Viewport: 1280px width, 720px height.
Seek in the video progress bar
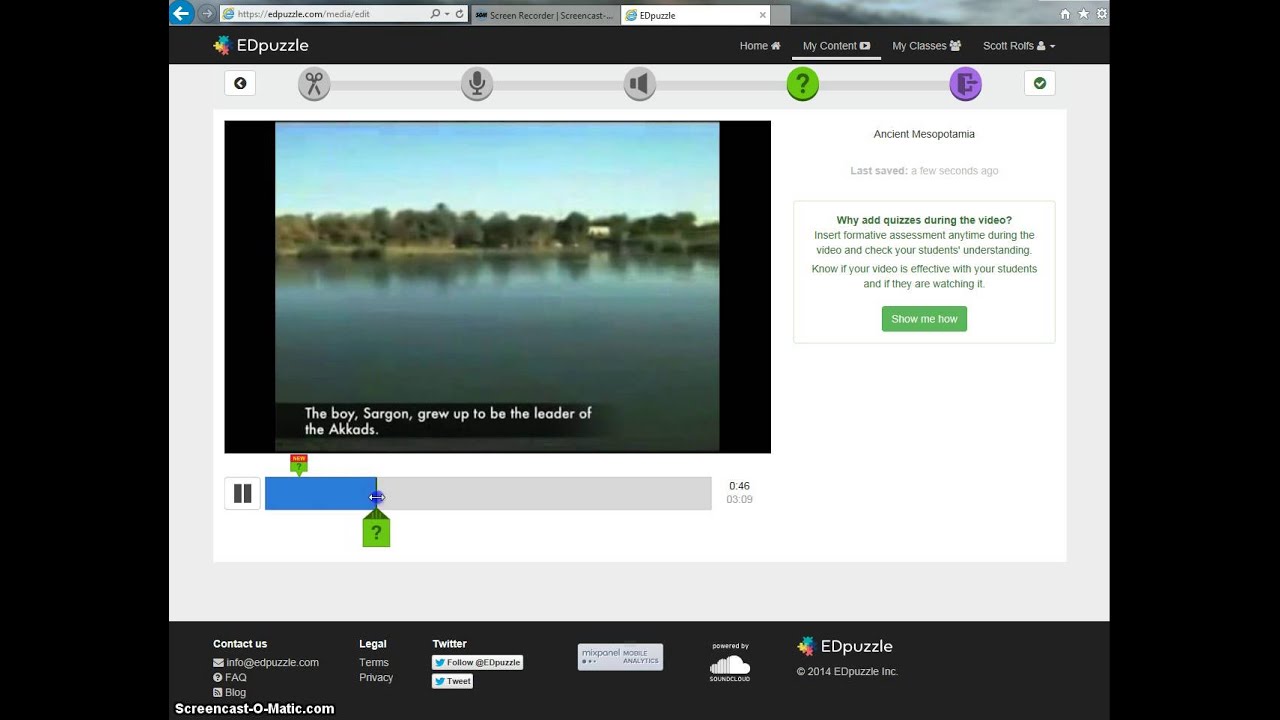(488, 493)
